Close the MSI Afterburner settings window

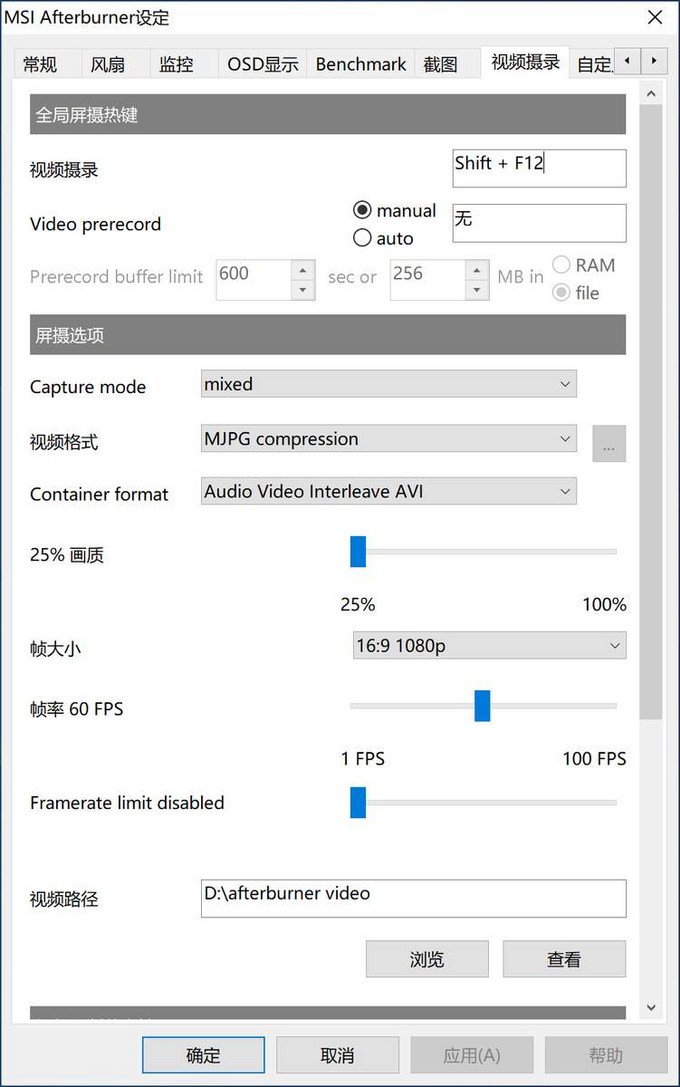point(654,17)
